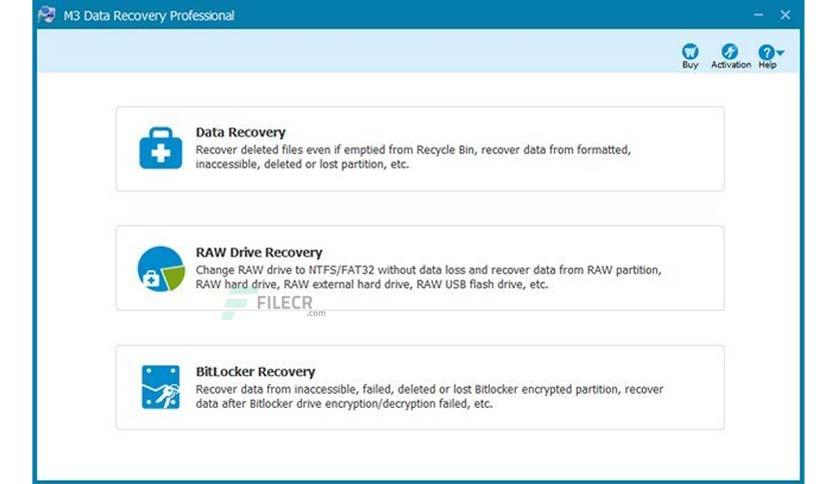Click the BitLocker Recovery description text
The width and height of the screenshot is (836, 484).
pos(430,396)
